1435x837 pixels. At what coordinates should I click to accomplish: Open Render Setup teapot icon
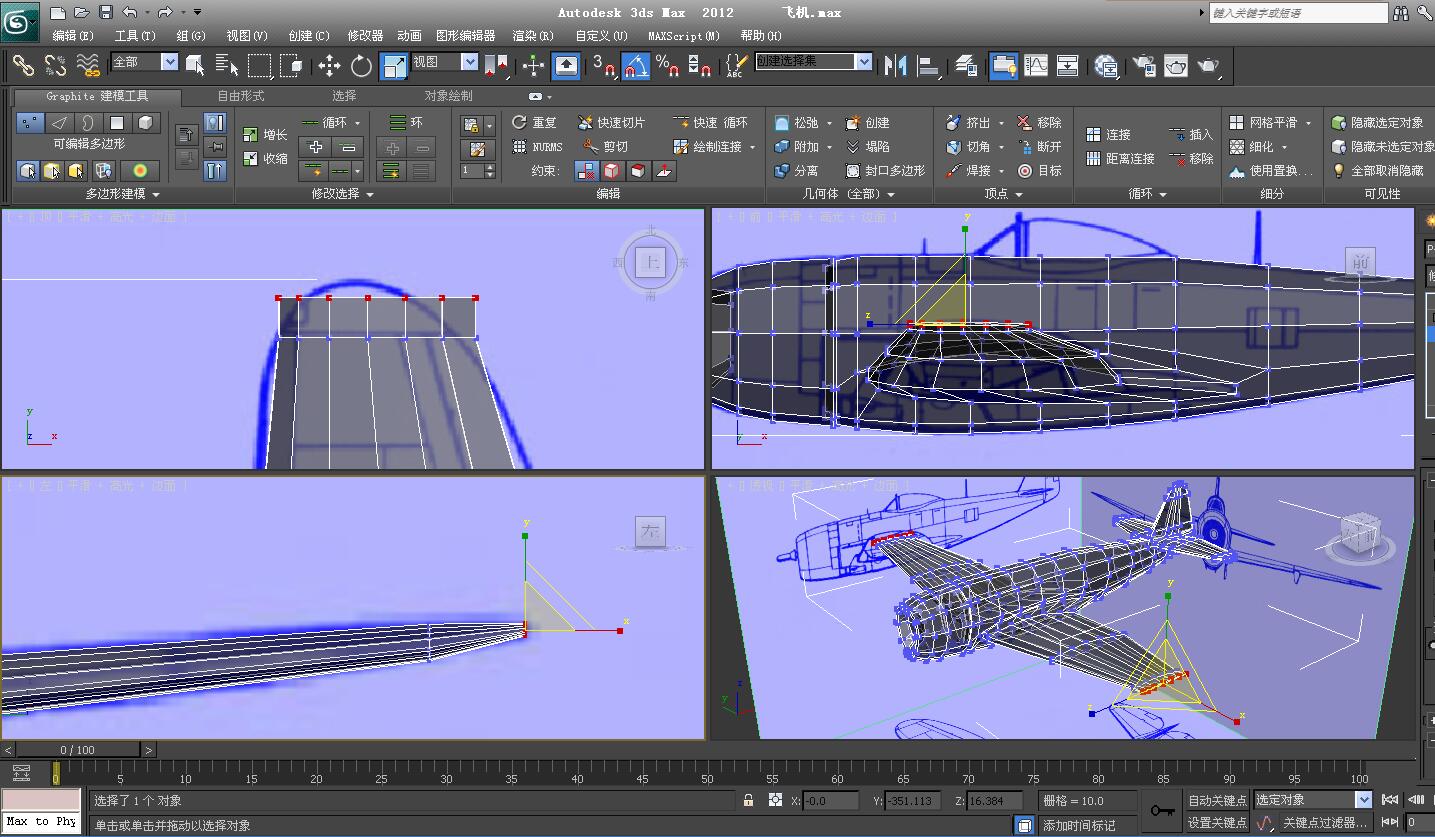[x=1144, y=66]
